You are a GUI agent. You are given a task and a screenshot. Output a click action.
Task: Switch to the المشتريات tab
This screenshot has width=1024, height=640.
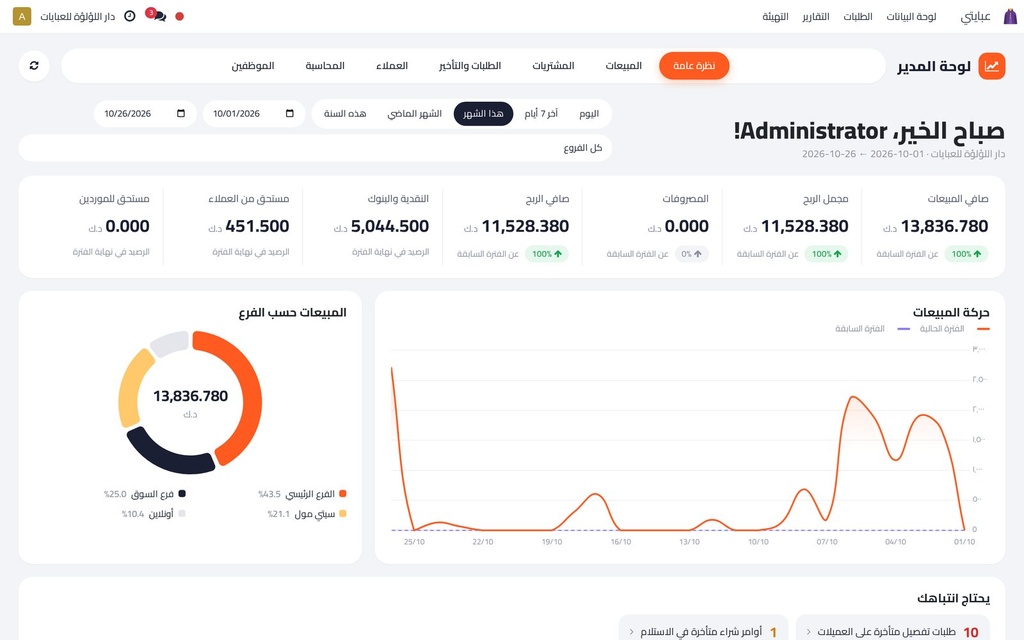click(553, 66)
